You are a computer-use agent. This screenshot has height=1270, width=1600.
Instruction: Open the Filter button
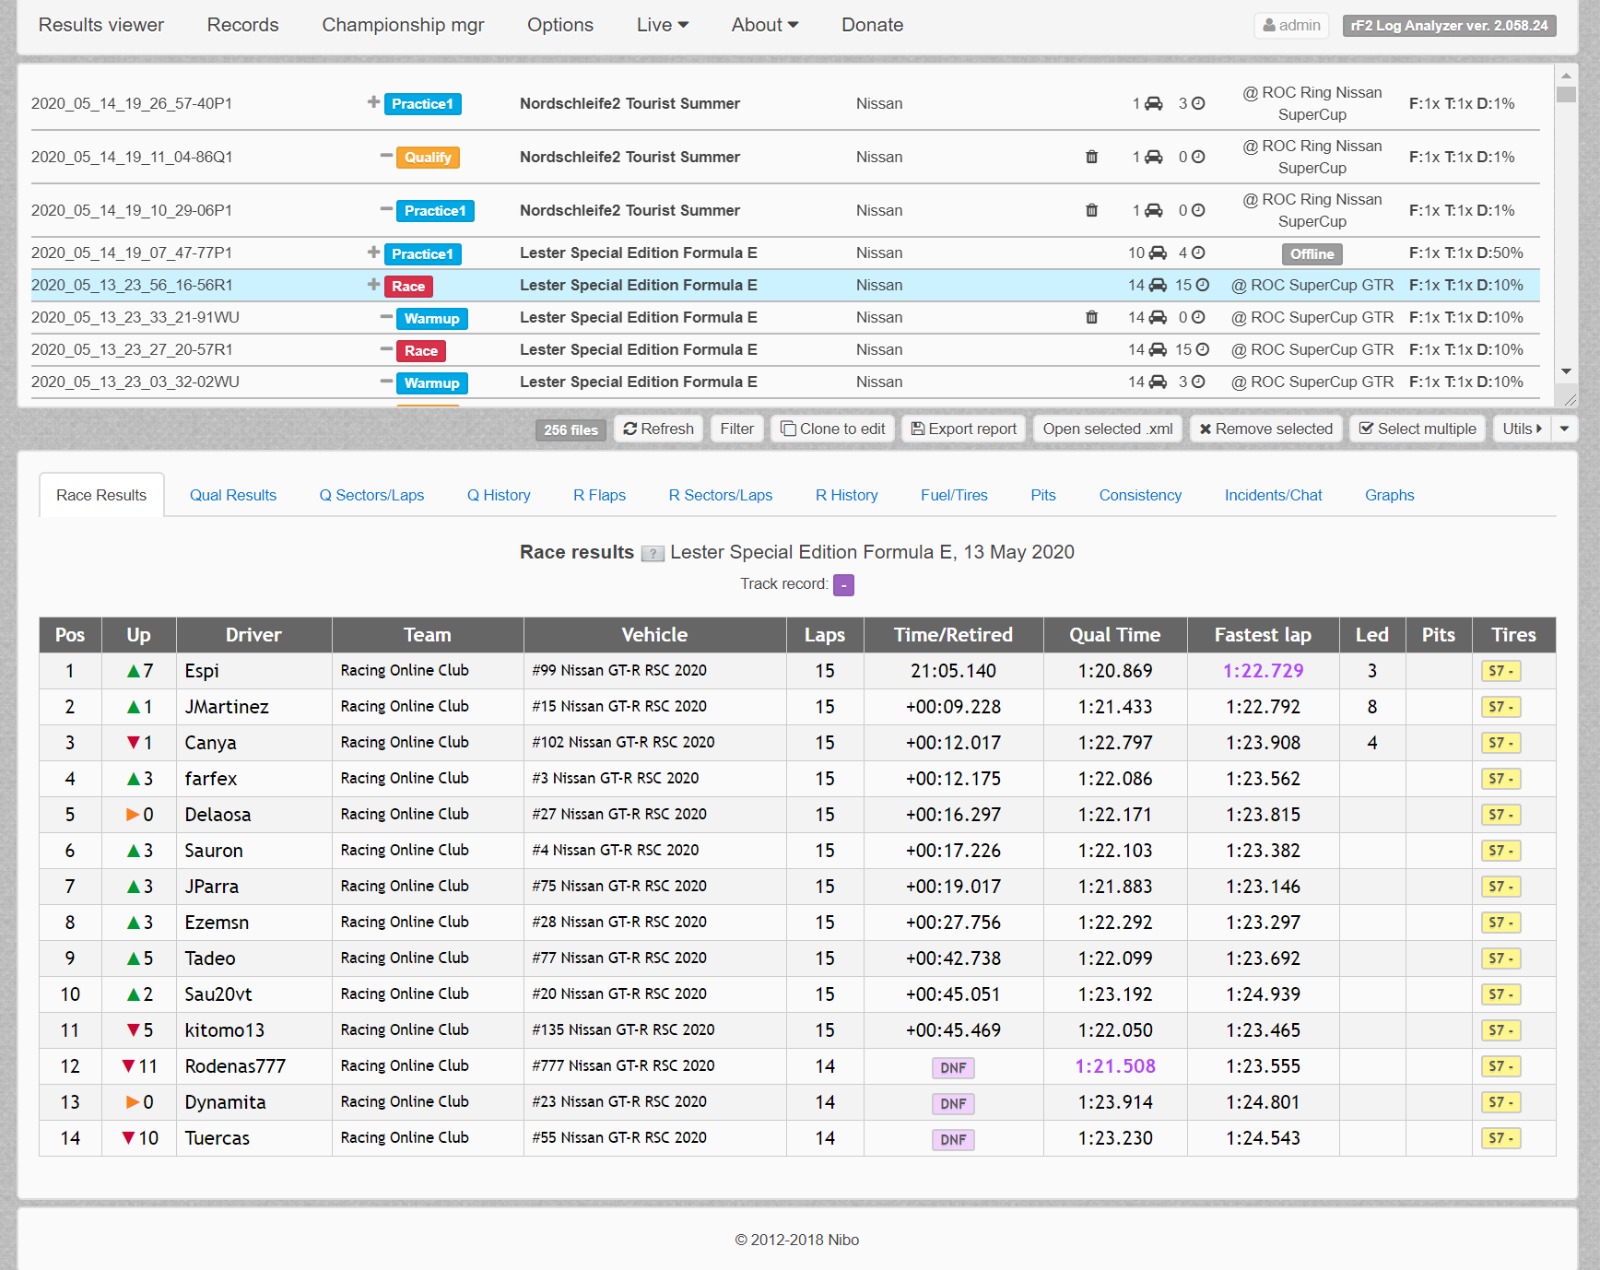coord(737,429)
